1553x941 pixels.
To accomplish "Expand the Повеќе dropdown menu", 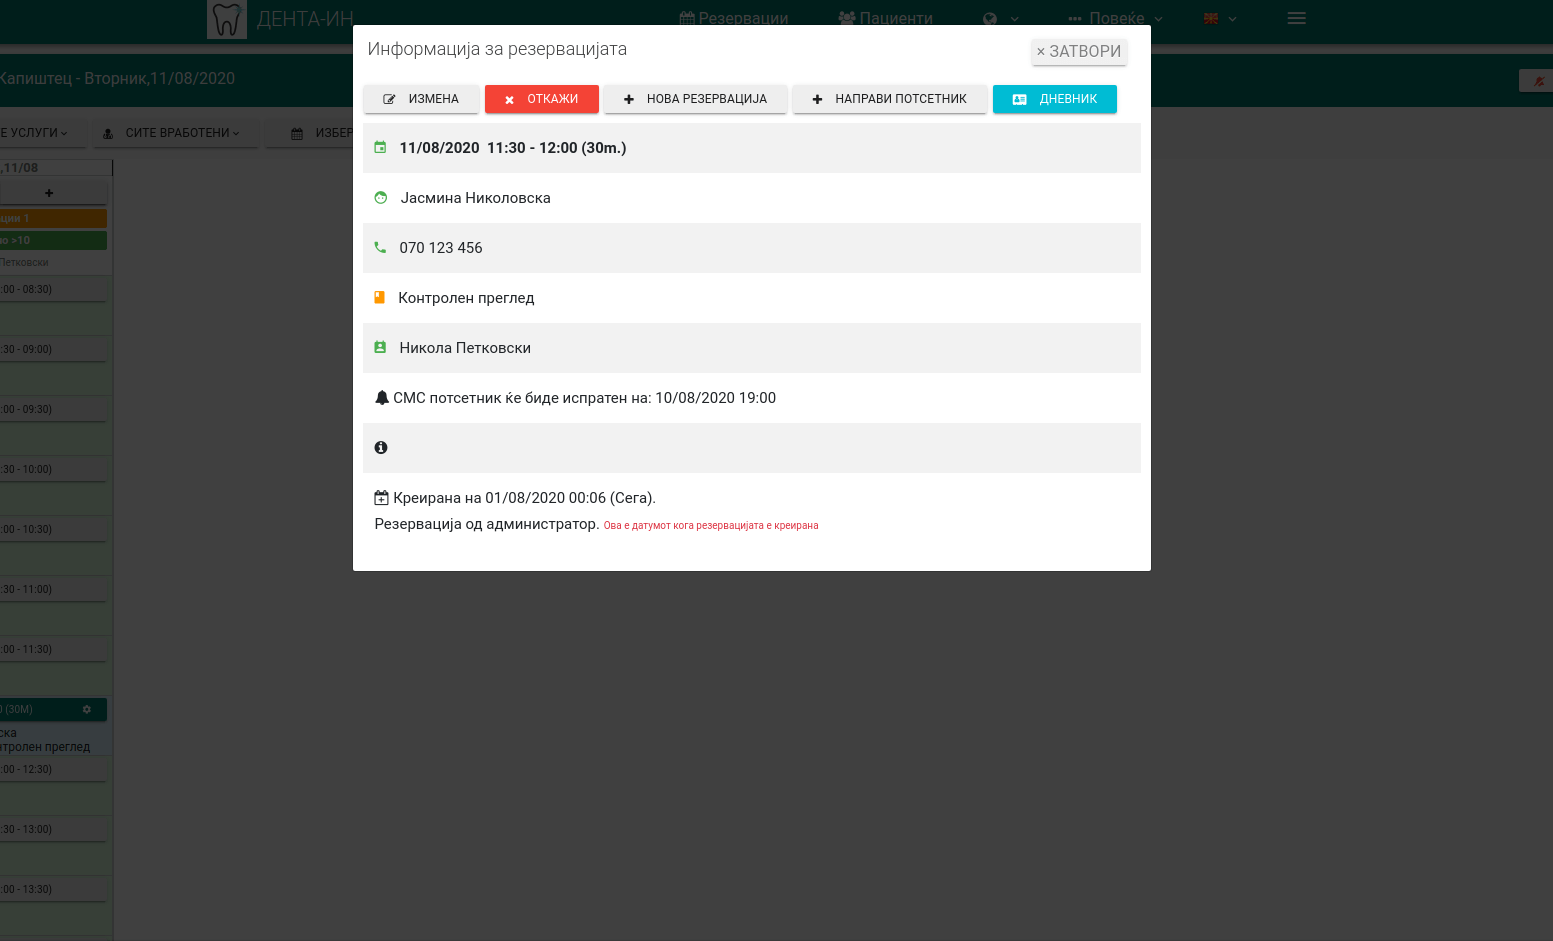I will (x=1115, y=19).
